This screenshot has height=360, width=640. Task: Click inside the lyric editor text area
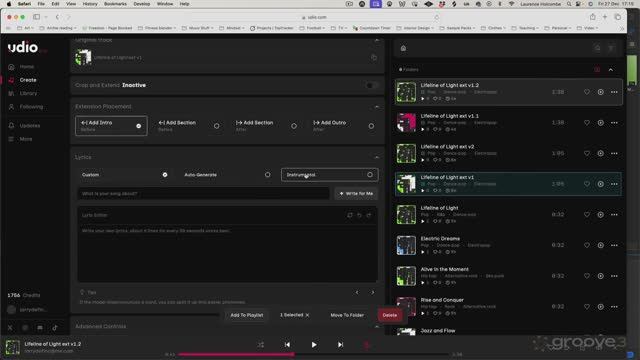[227, 253]
